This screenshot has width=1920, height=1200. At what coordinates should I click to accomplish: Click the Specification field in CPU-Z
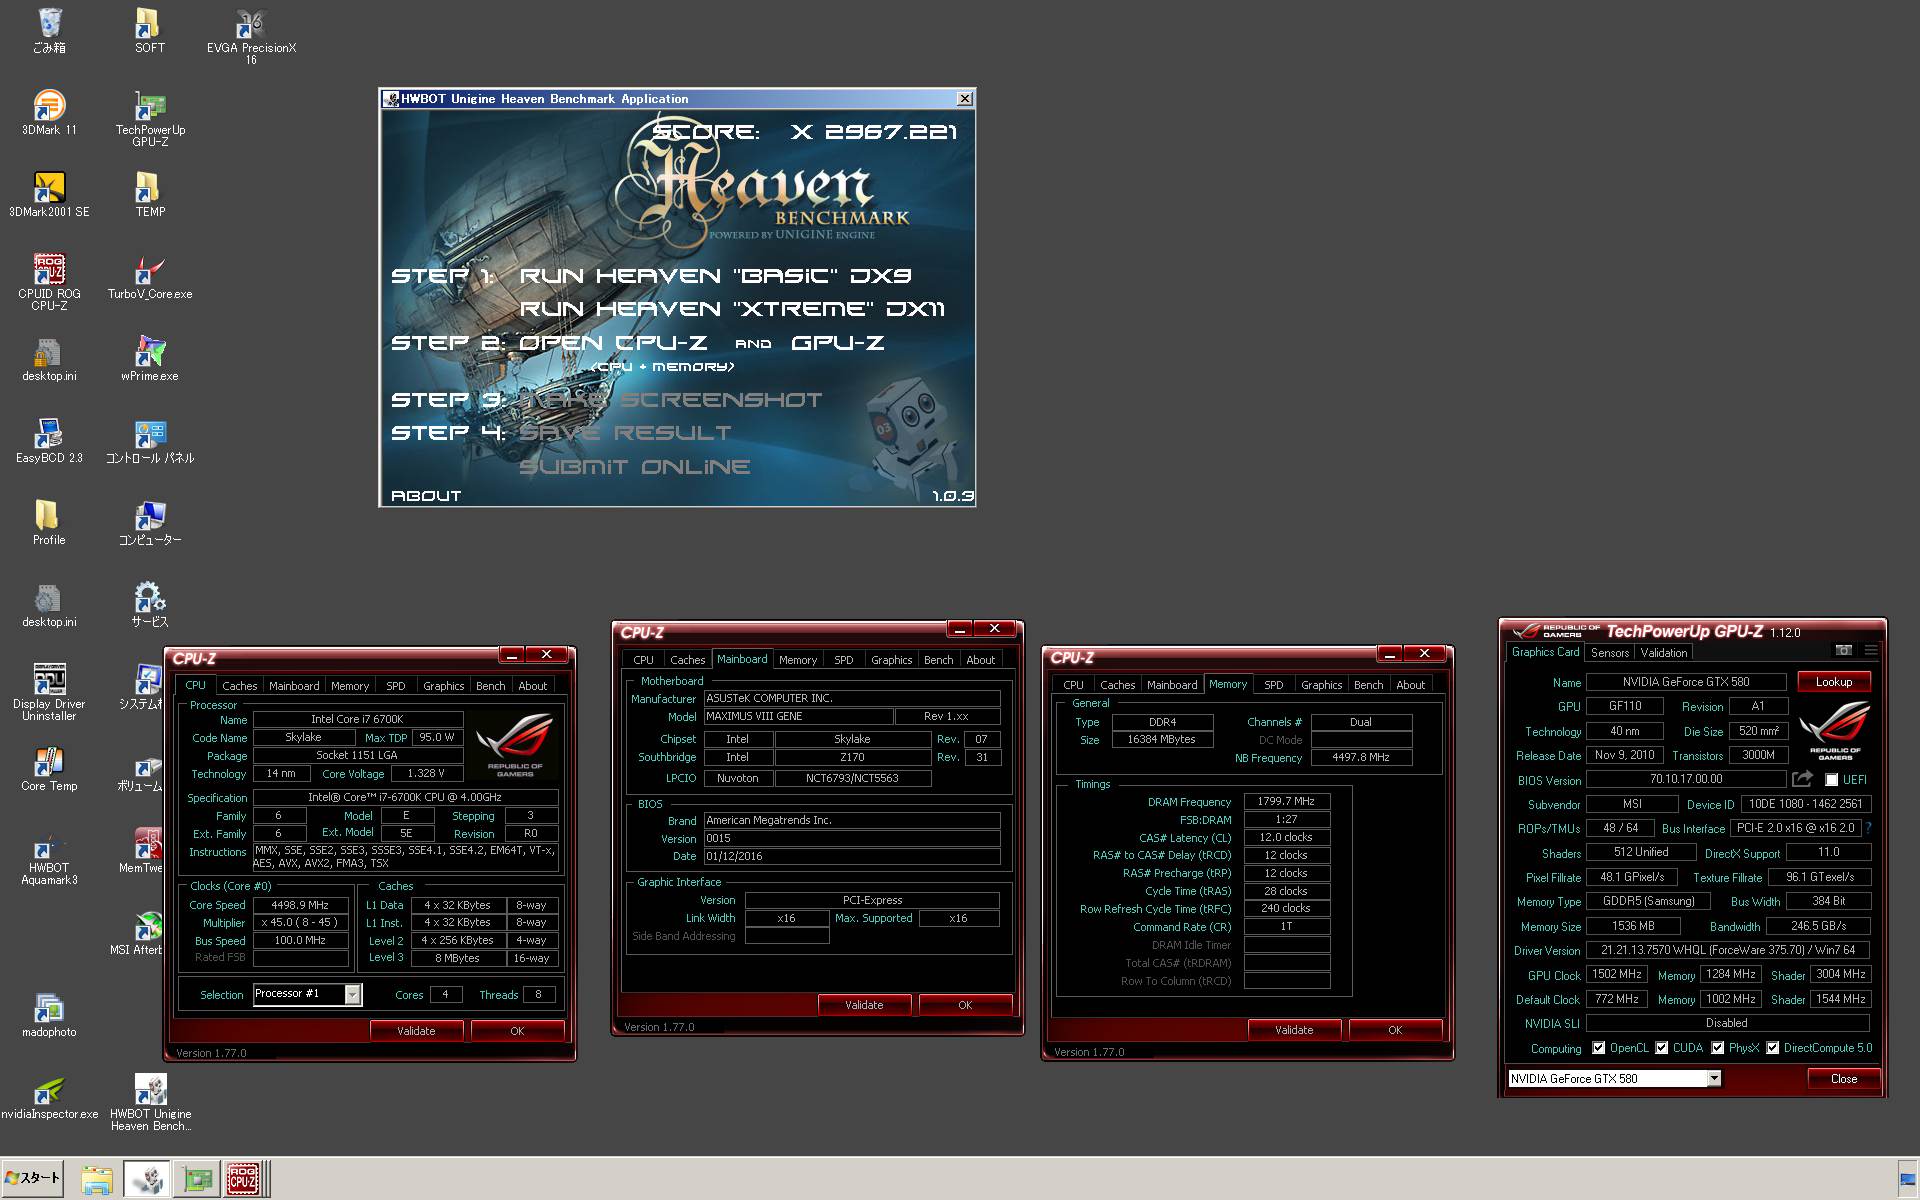coord(405,798)
